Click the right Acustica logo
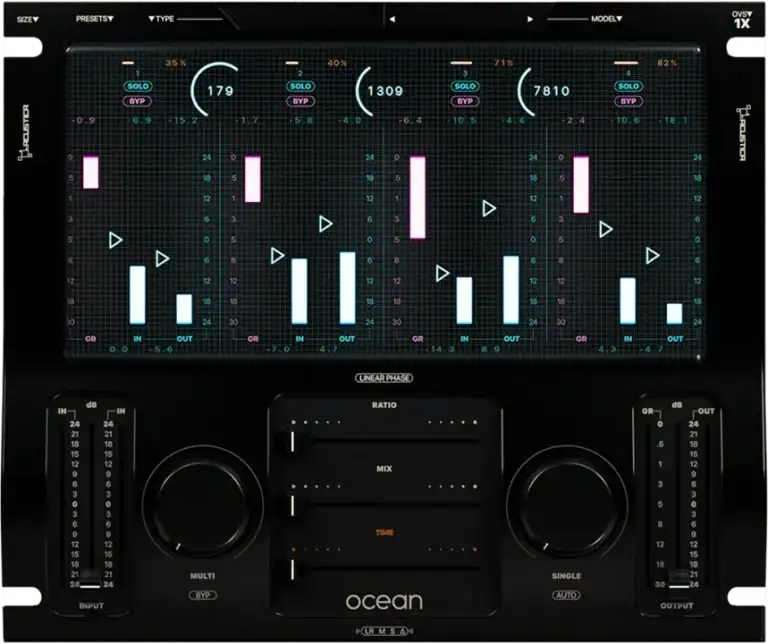The width and height of the screenshot is (768, 644). pos(743,132)
